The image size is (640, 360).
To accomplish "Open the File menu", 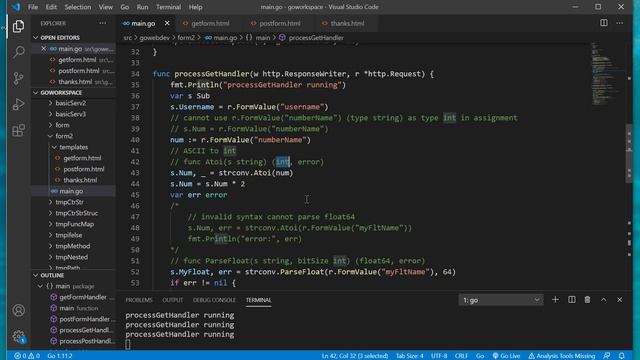I will (x=33, y=7).
